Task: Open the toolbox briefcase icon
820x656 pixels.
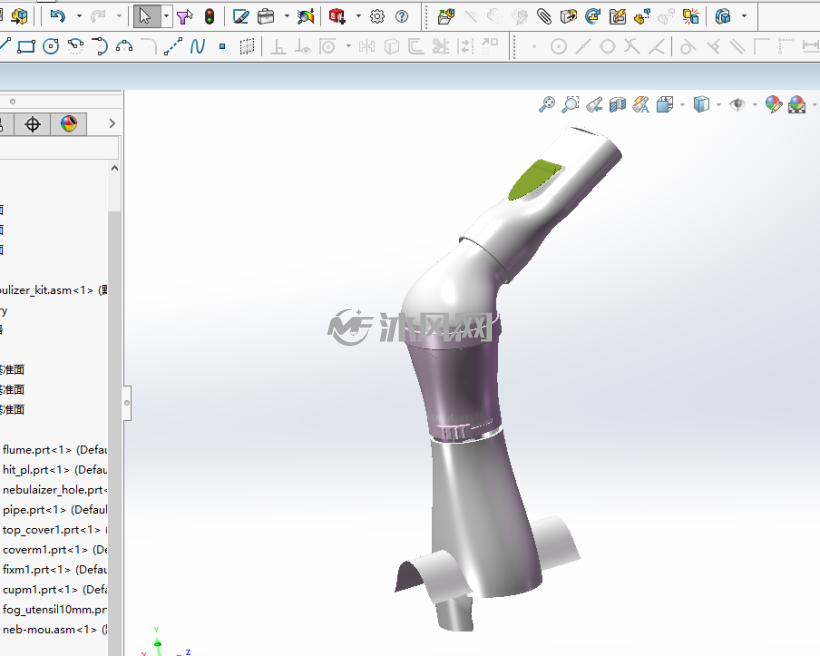Action: tap(266, 17)
